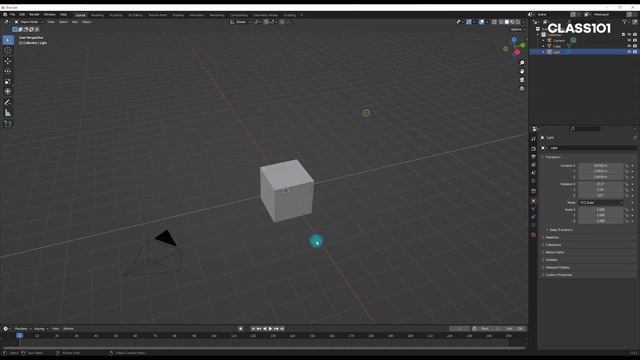Image resolution: width=640 pixels, height=360 pixels.
Task: Click the red X axis gizmo ball
Action: click(517, 52)
